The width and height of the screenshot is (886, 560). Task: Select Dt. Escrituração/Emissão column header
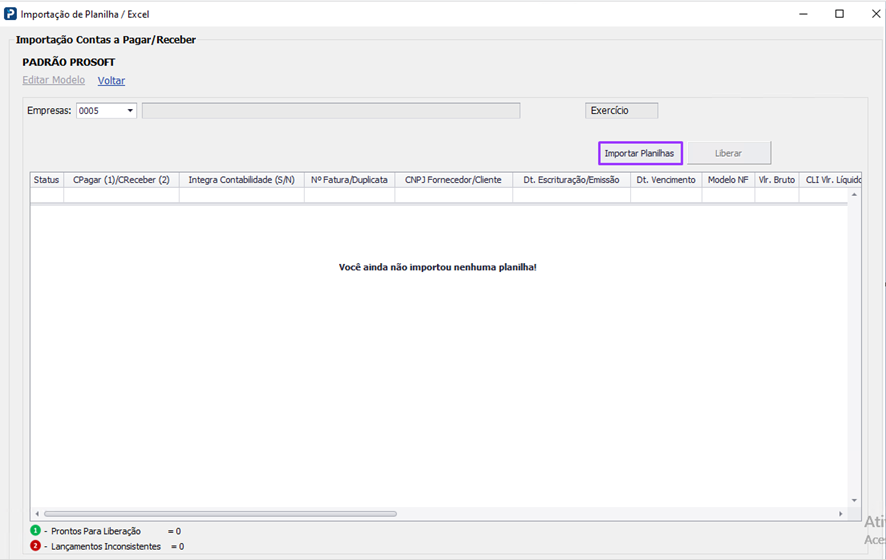[x=571, y=180]
